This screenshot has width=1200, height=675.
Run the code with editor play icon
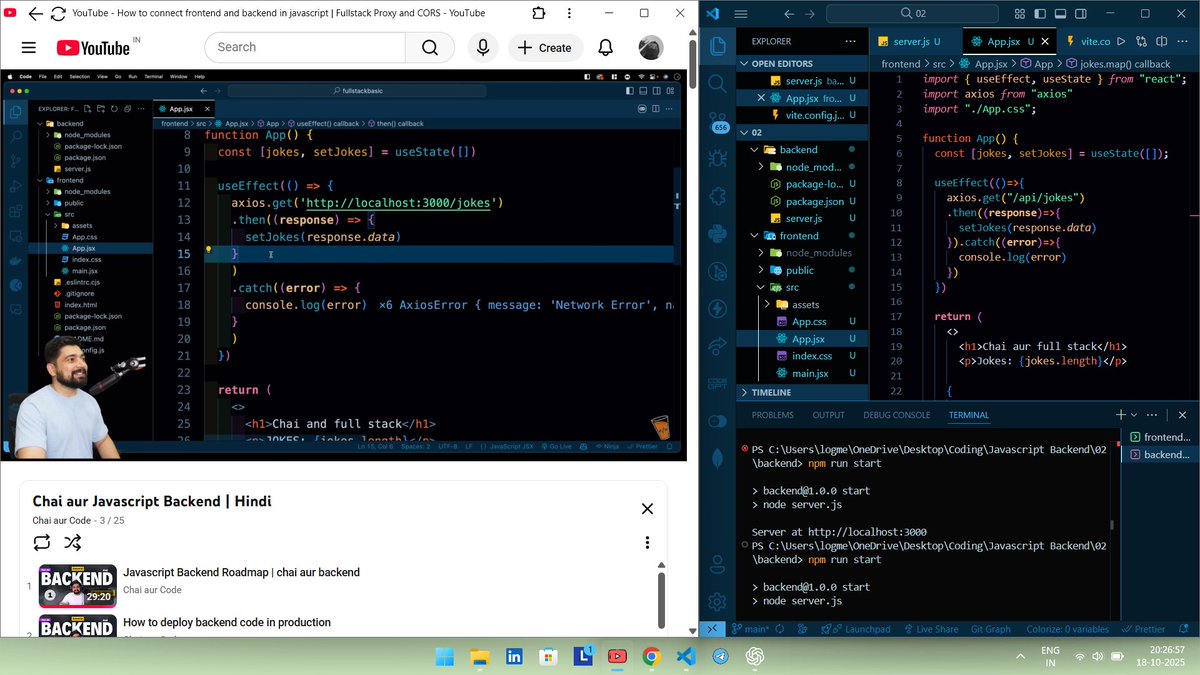(x=1122, y=41)
